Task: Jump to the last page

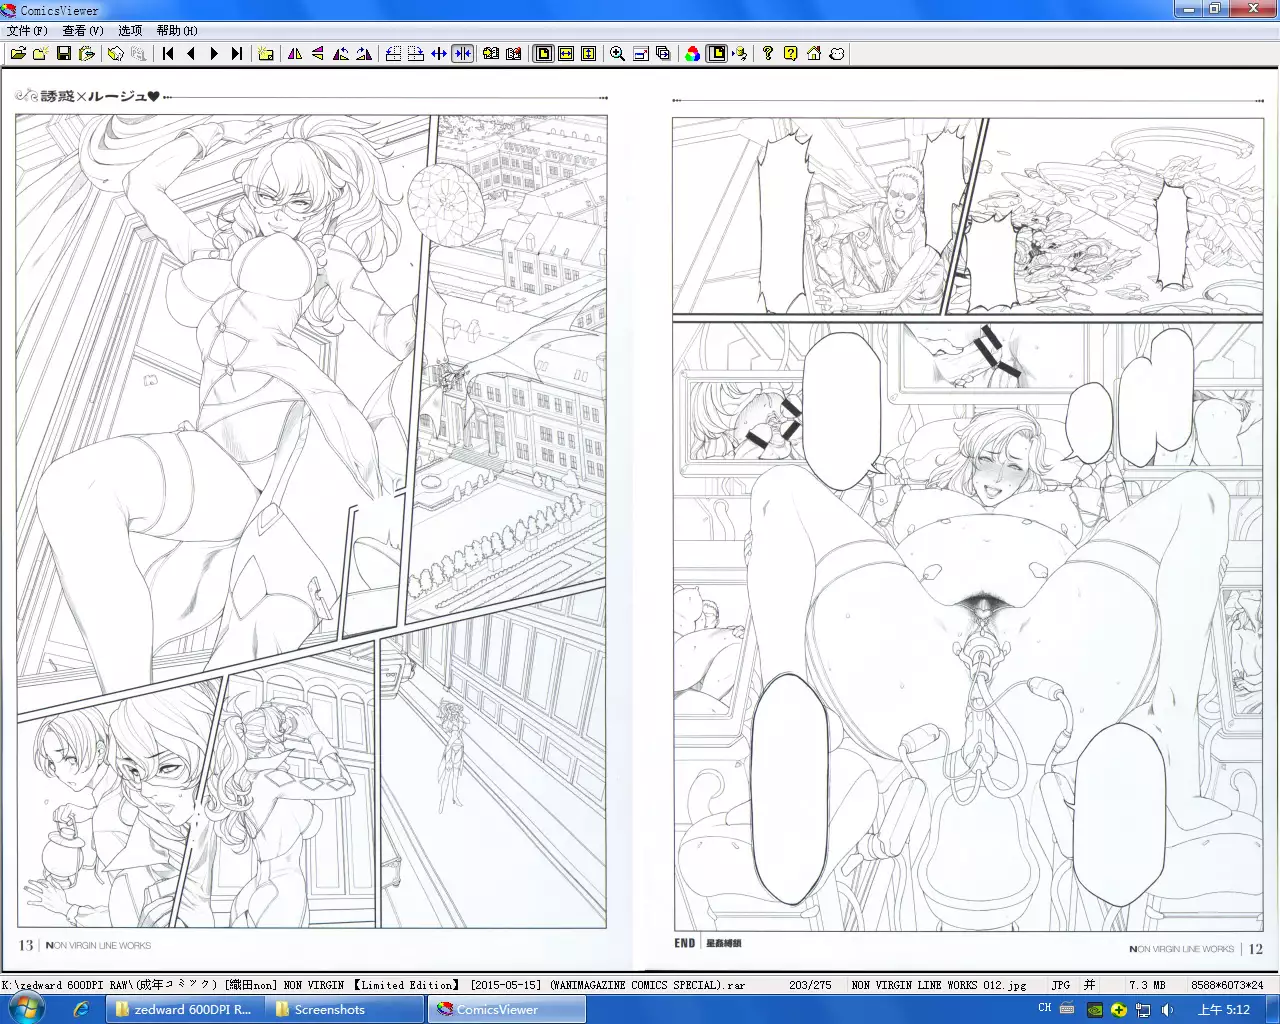Action: 236,54
